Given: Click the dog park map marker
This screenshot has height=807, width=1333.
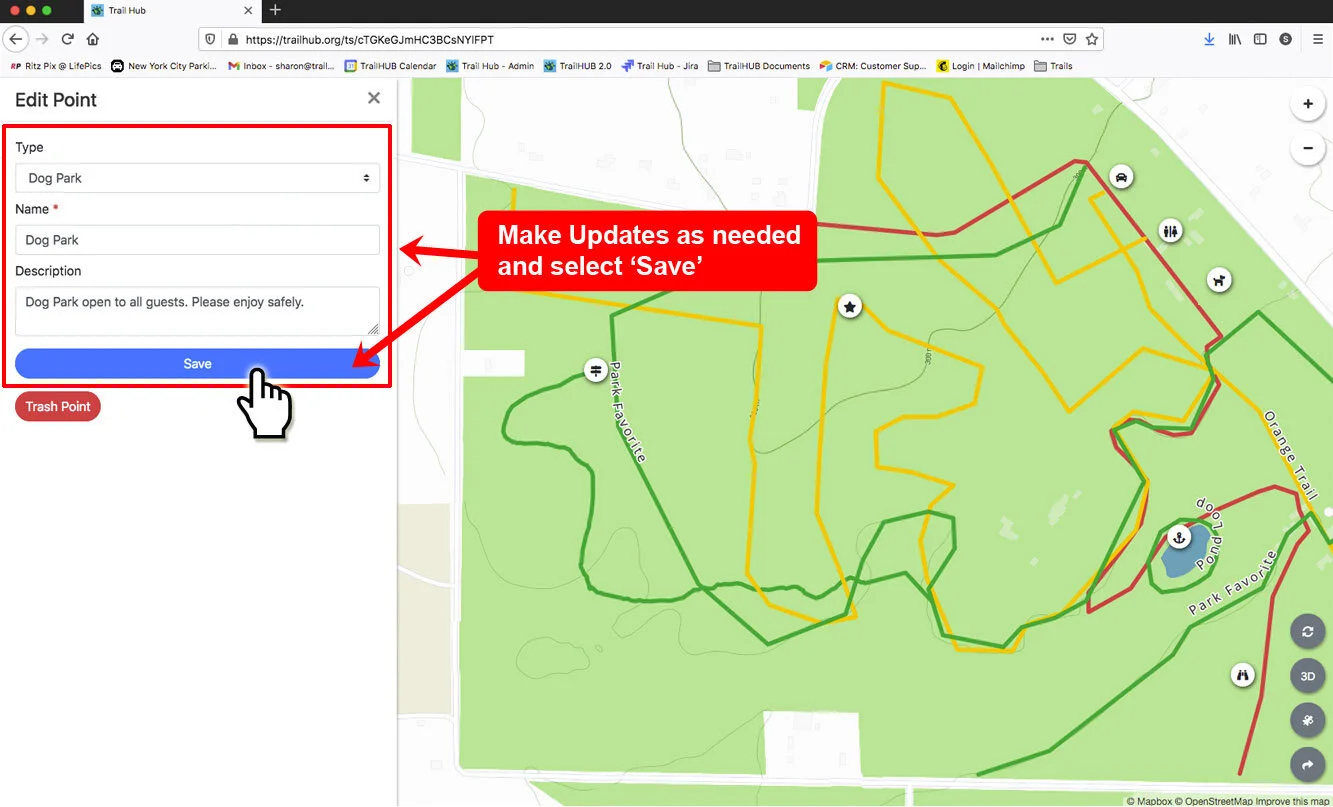Looking at the screenshot, I should pos(1218,280).
